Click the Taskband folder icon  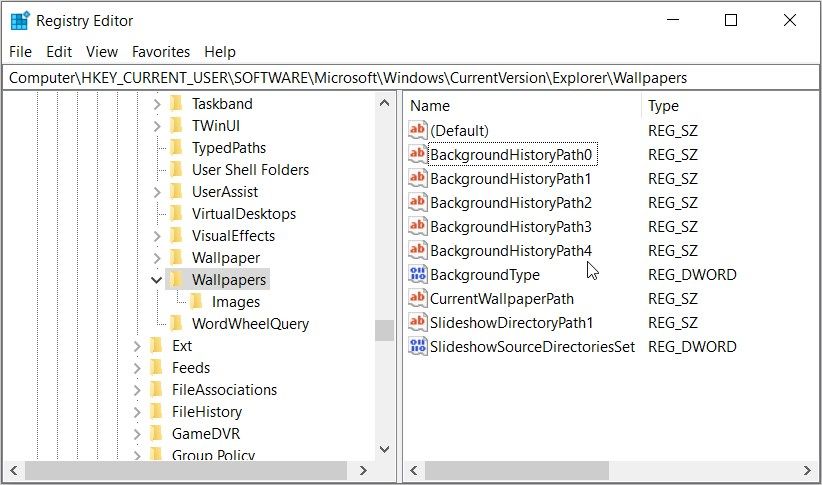(x=177, y=103)
